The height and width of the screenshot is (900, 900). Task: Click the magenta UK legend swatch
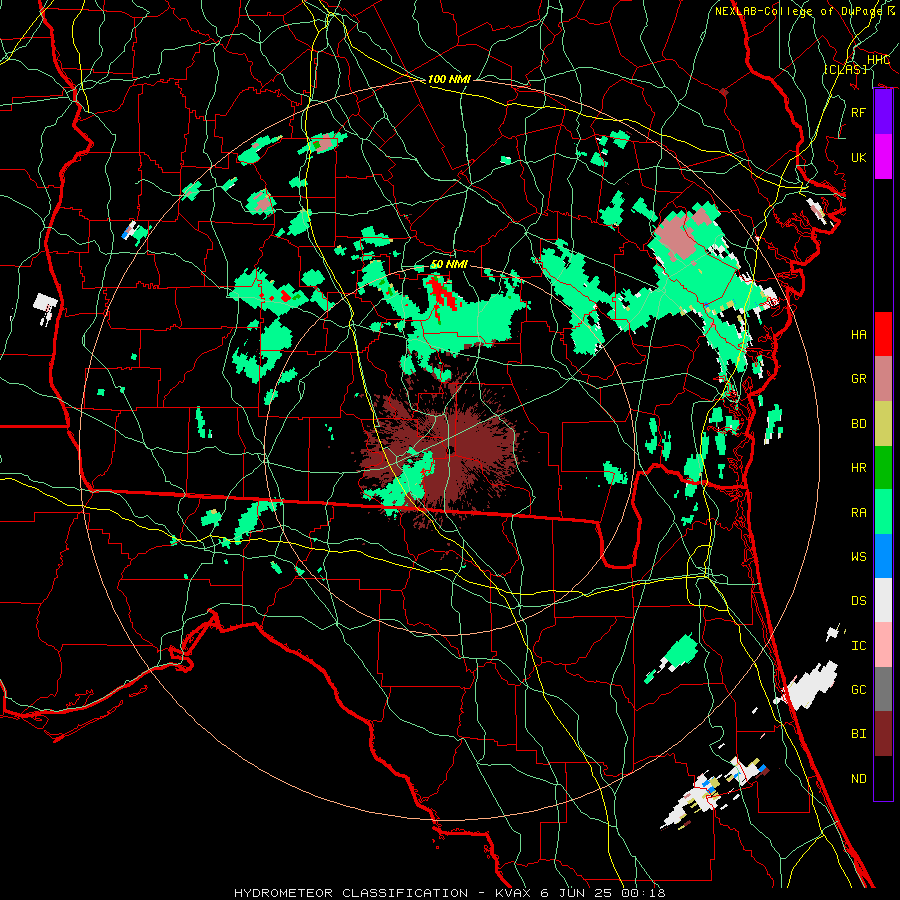pos(883,157)
